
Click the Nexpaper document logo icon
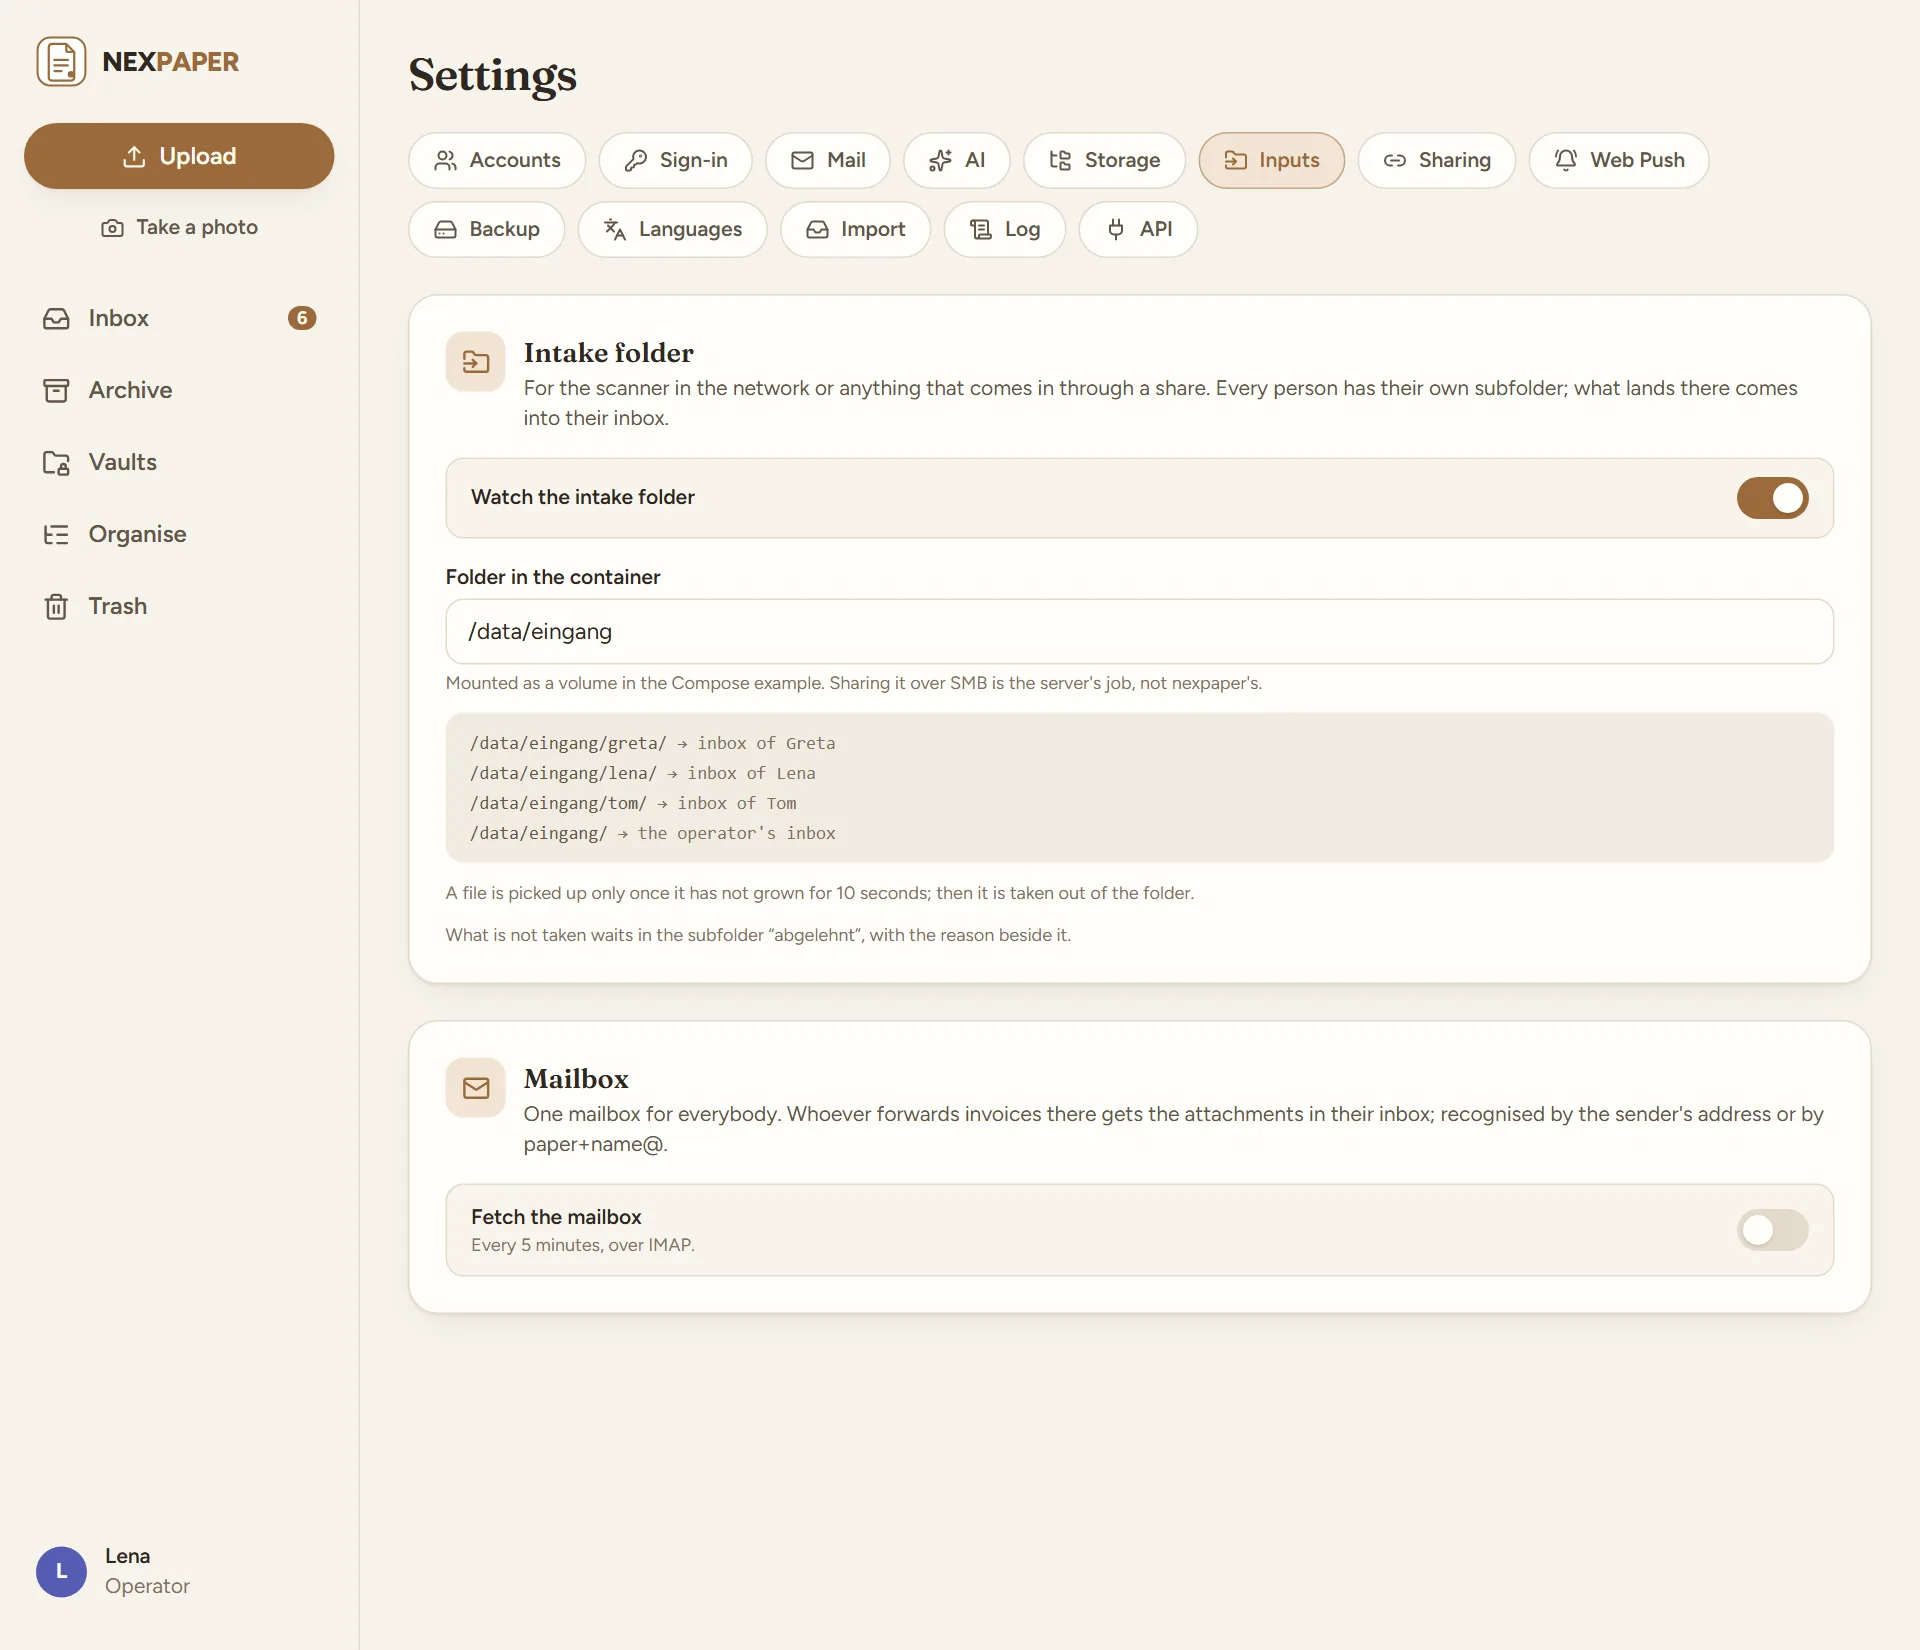[x=61, y=61]
